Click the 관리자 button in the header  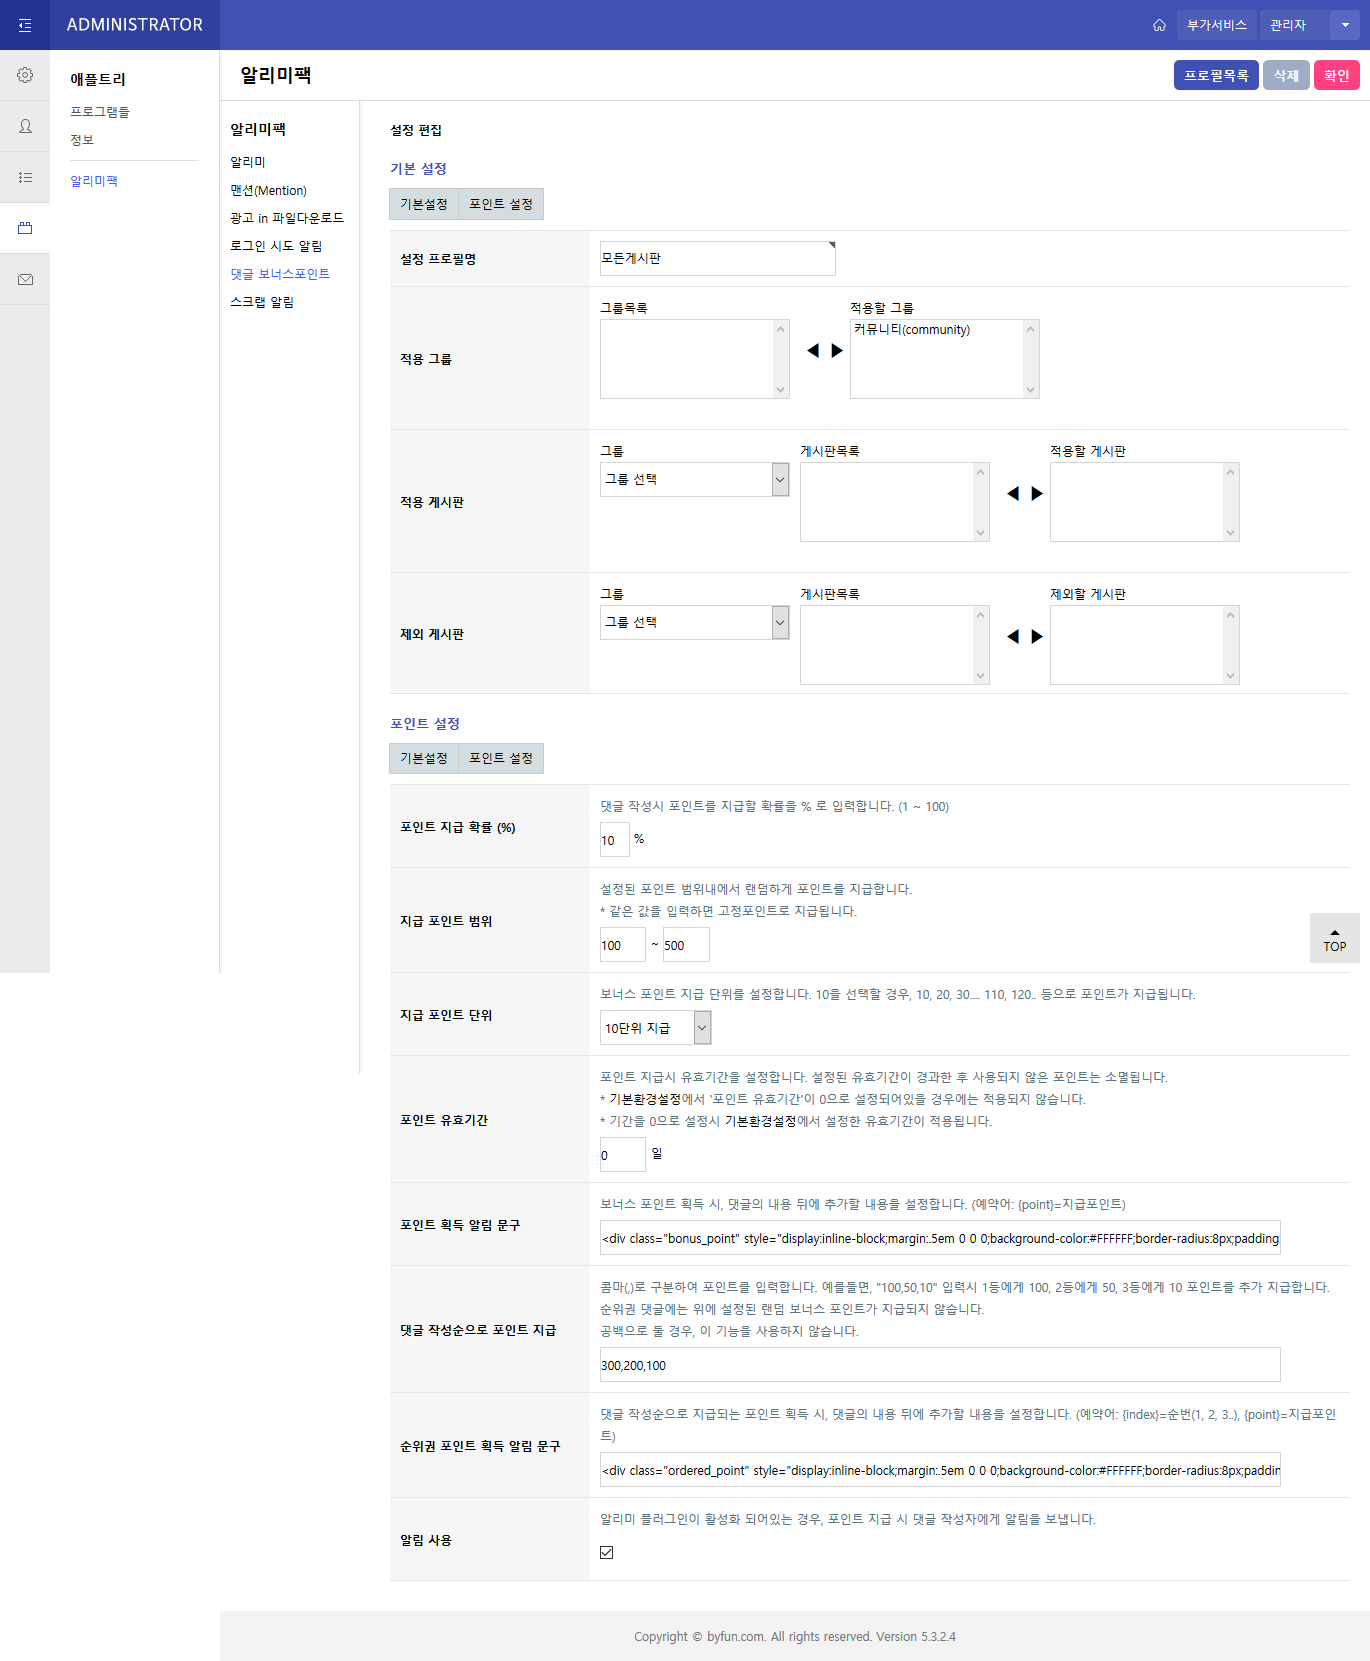tap(1295, 25)
